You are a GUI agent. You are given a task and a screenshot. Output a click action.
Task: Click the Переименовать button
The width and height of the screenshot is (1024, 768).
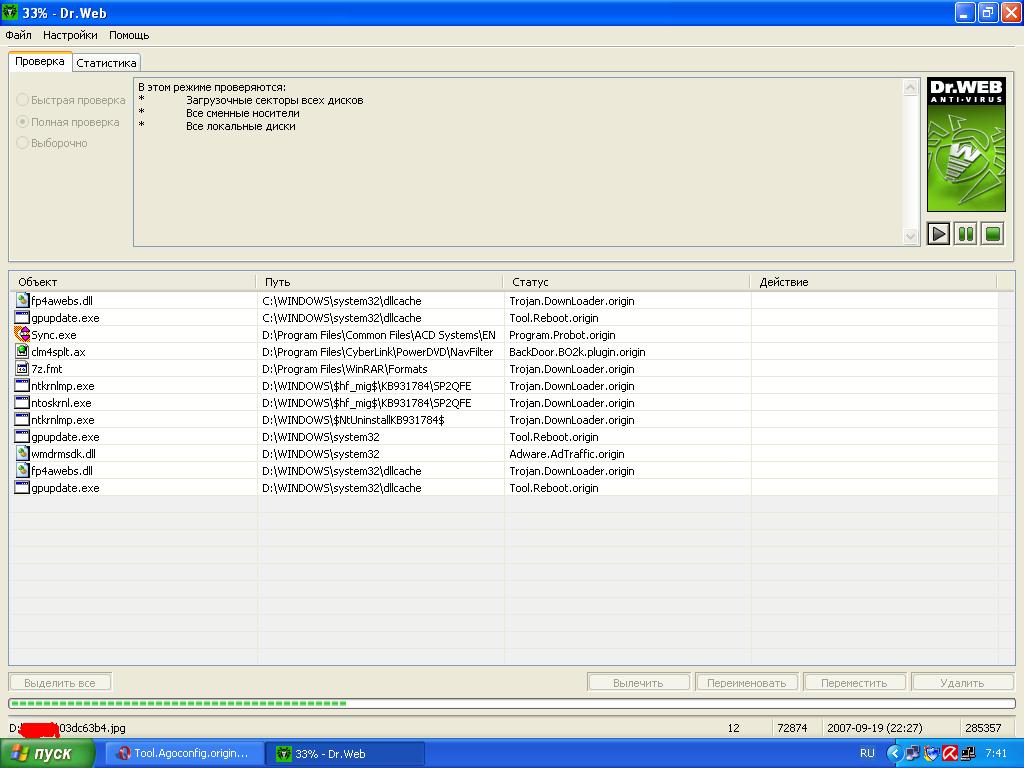coord(746,682)
